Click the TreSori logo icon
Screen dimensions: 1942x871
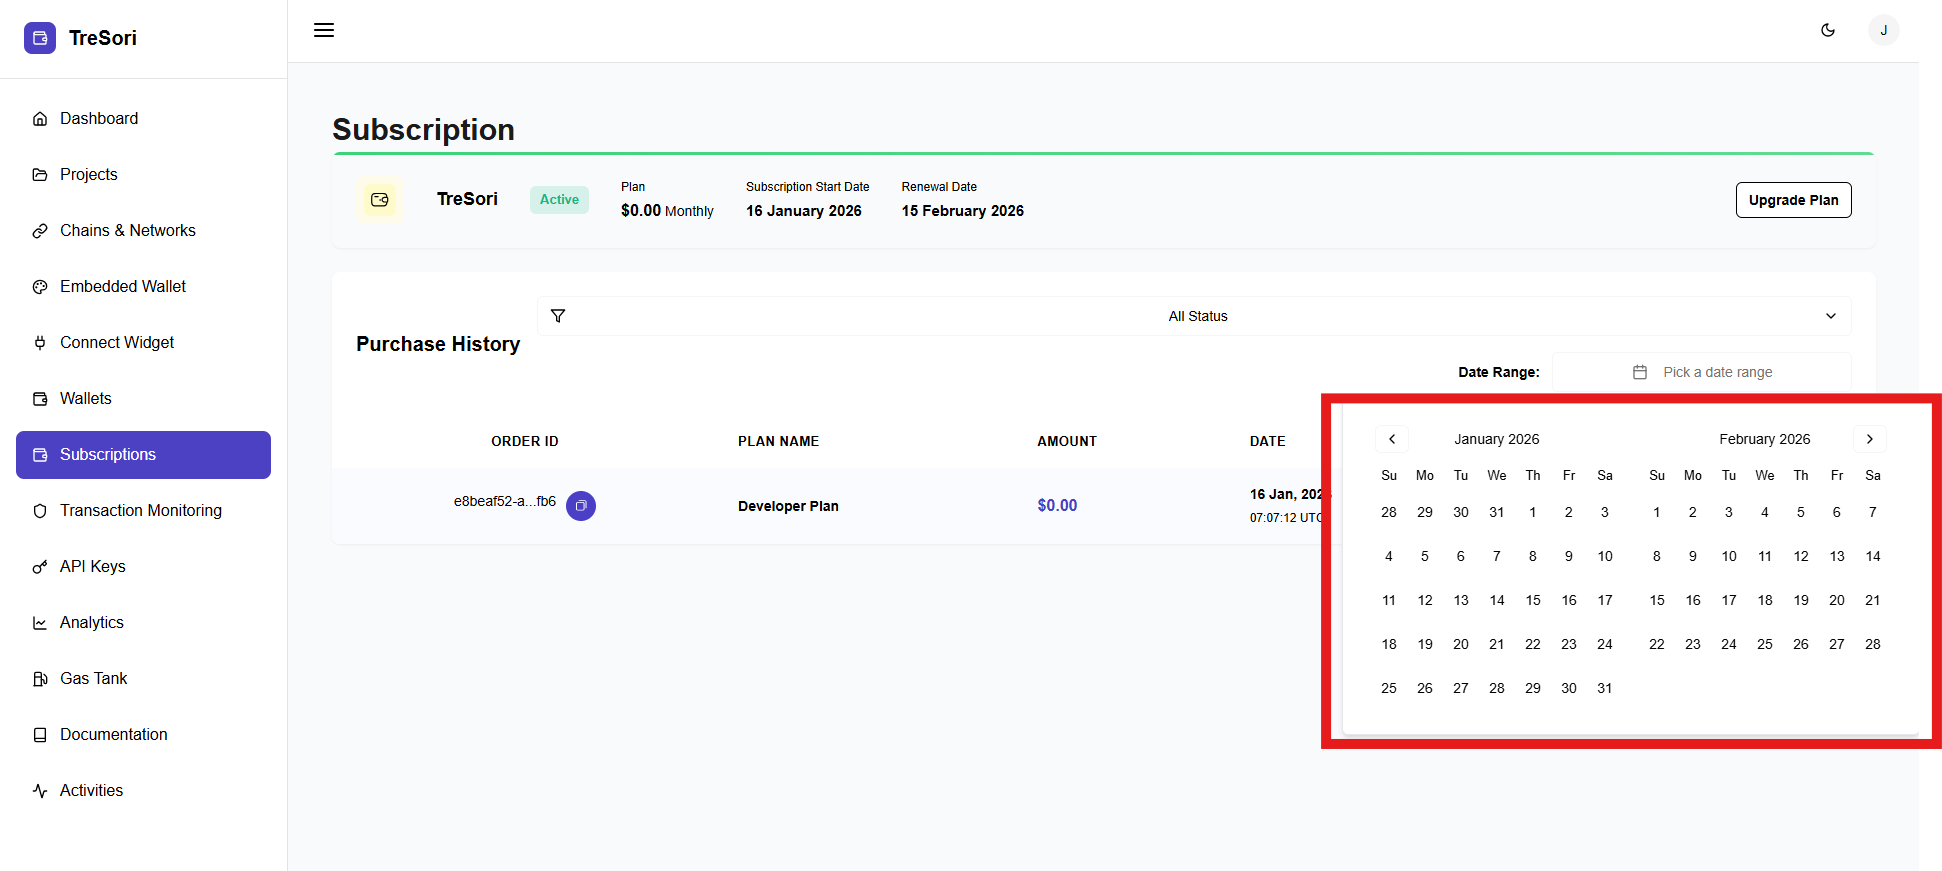[40, 38]
